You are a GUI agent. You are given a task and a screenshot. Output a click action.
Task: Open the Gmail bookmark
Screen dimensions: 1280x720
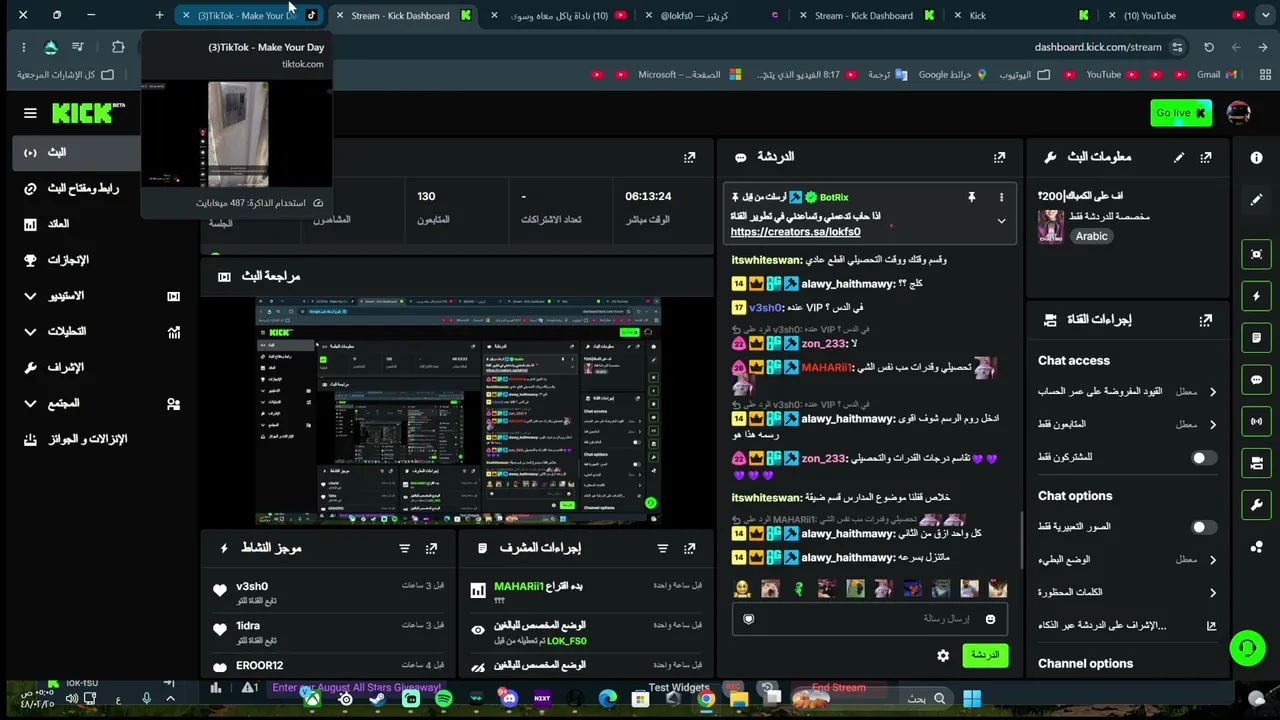(x=1216, y=75)
